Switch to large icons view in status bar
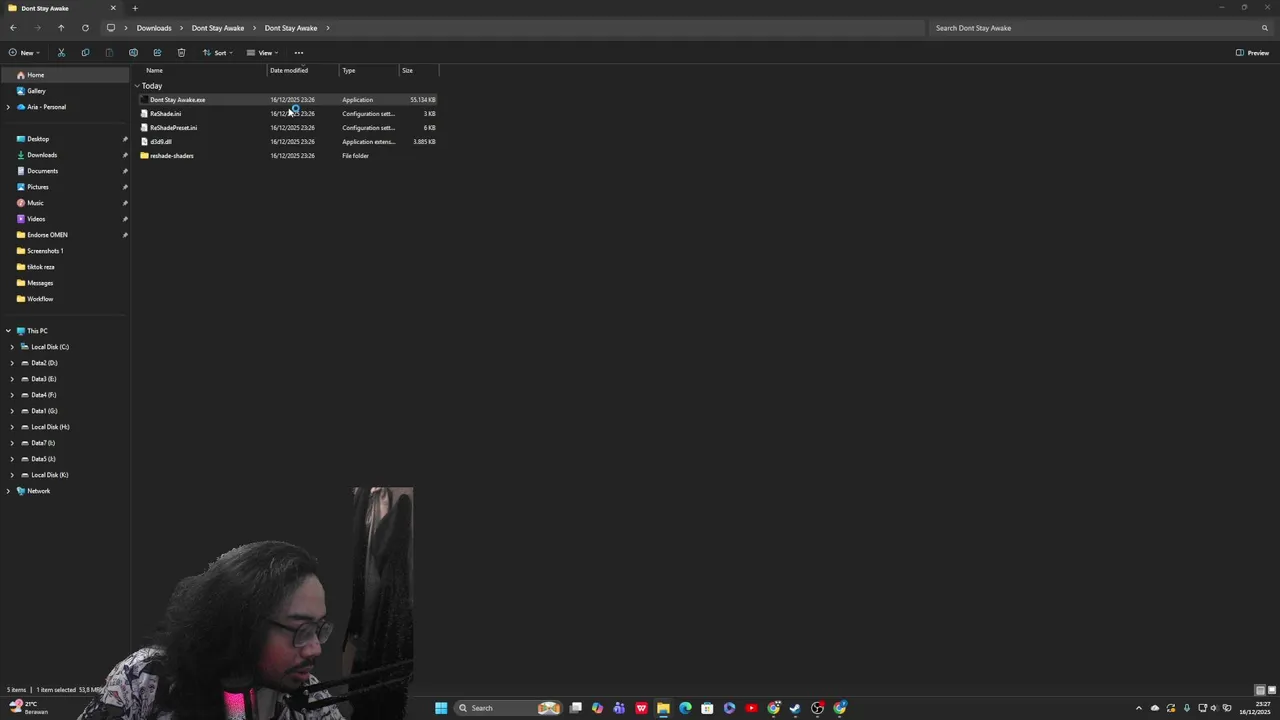The image size is (1280, 720). click(1272, 690)
